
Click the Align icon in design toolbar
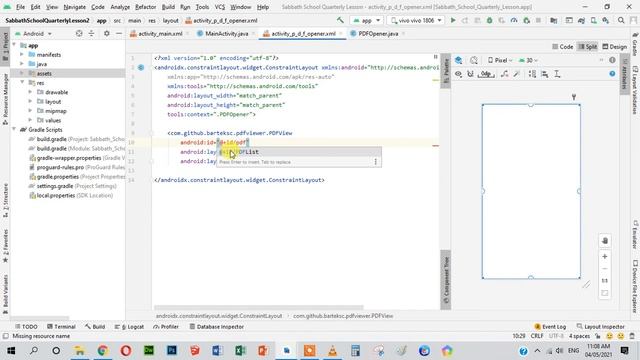click(544, 74)
